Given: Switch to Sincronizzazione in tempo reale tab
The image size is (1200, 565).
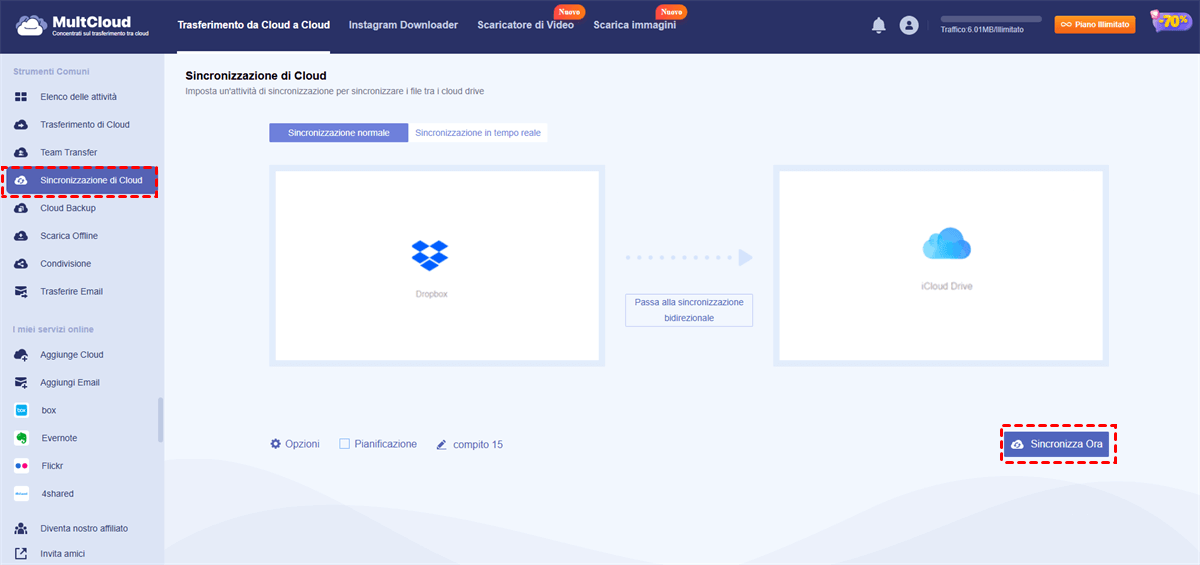Looking at the screenshot, I should 478,133.
